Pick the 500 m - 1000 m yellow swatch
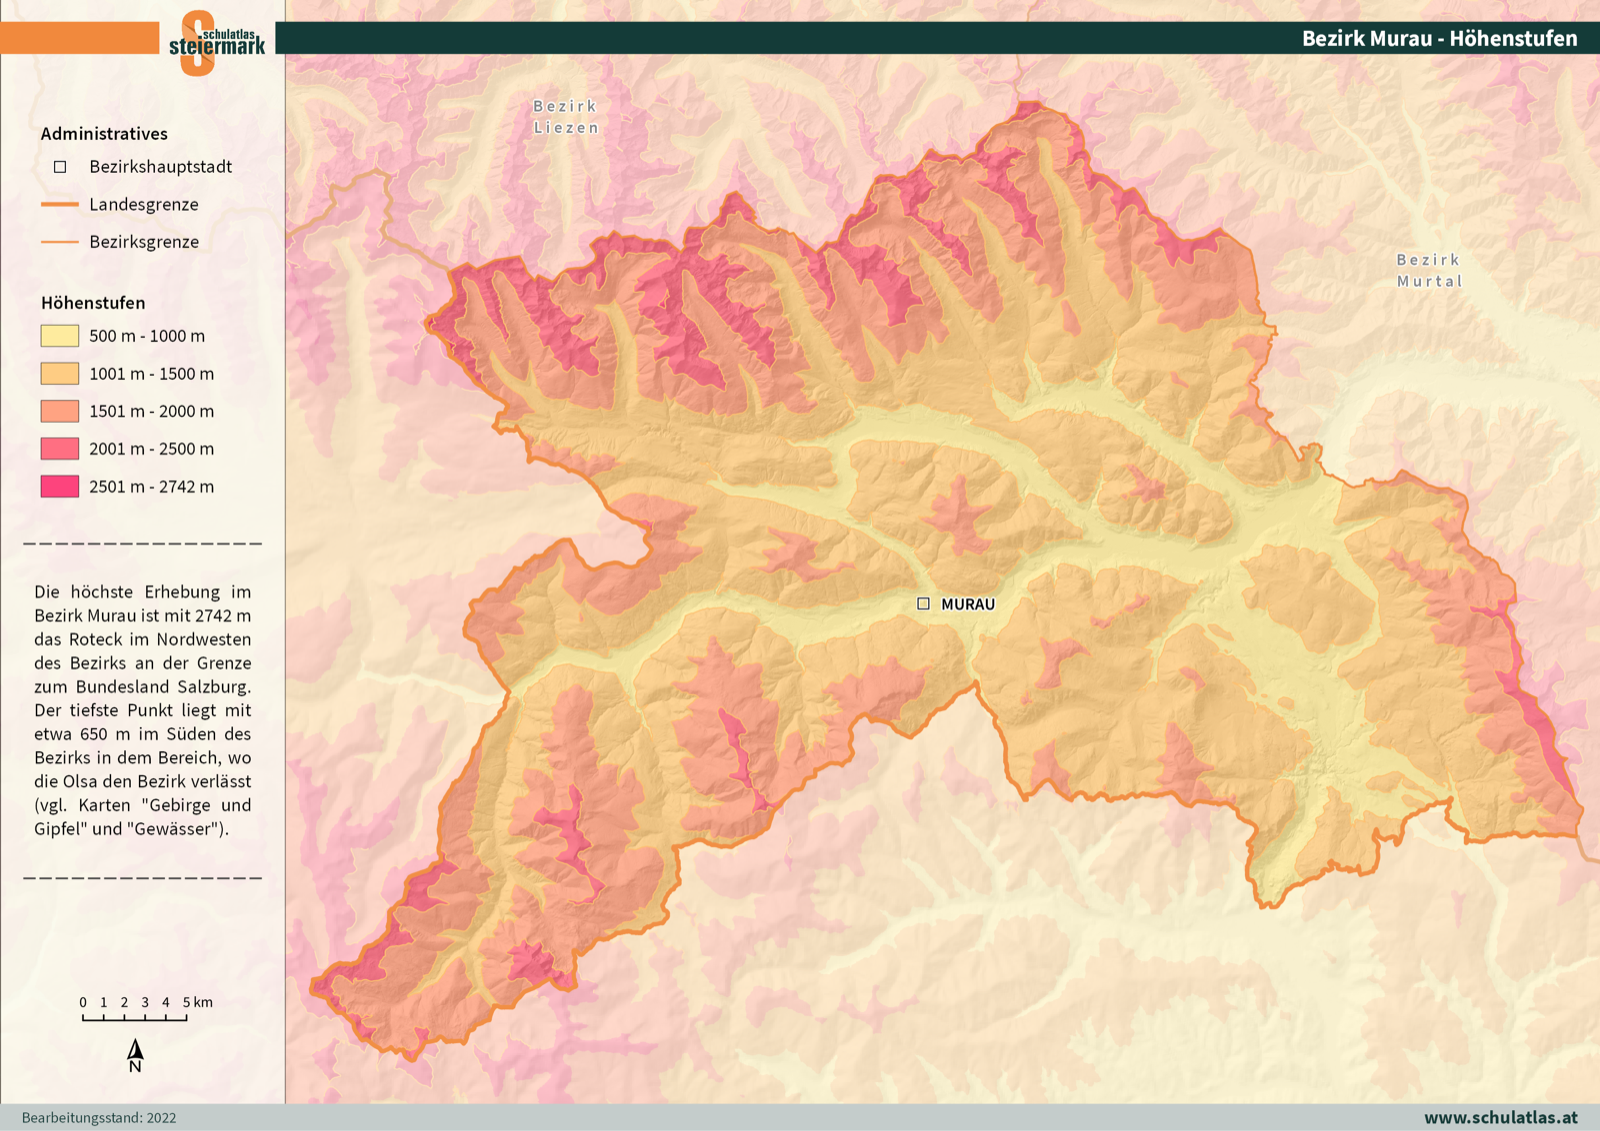 (60, 336)
